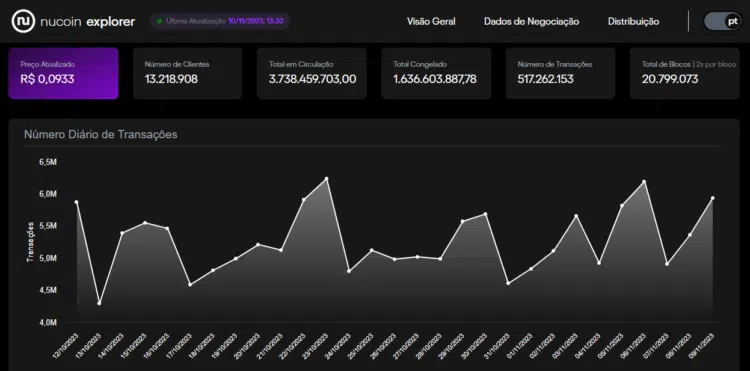
Task: Click the 13/10/2023 lowest data point
Action: 99,303
